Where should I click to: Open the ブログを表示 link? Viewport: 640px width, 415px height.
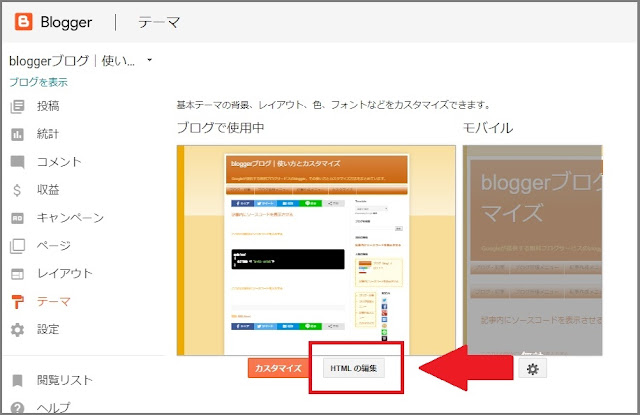tap(38, 82)
